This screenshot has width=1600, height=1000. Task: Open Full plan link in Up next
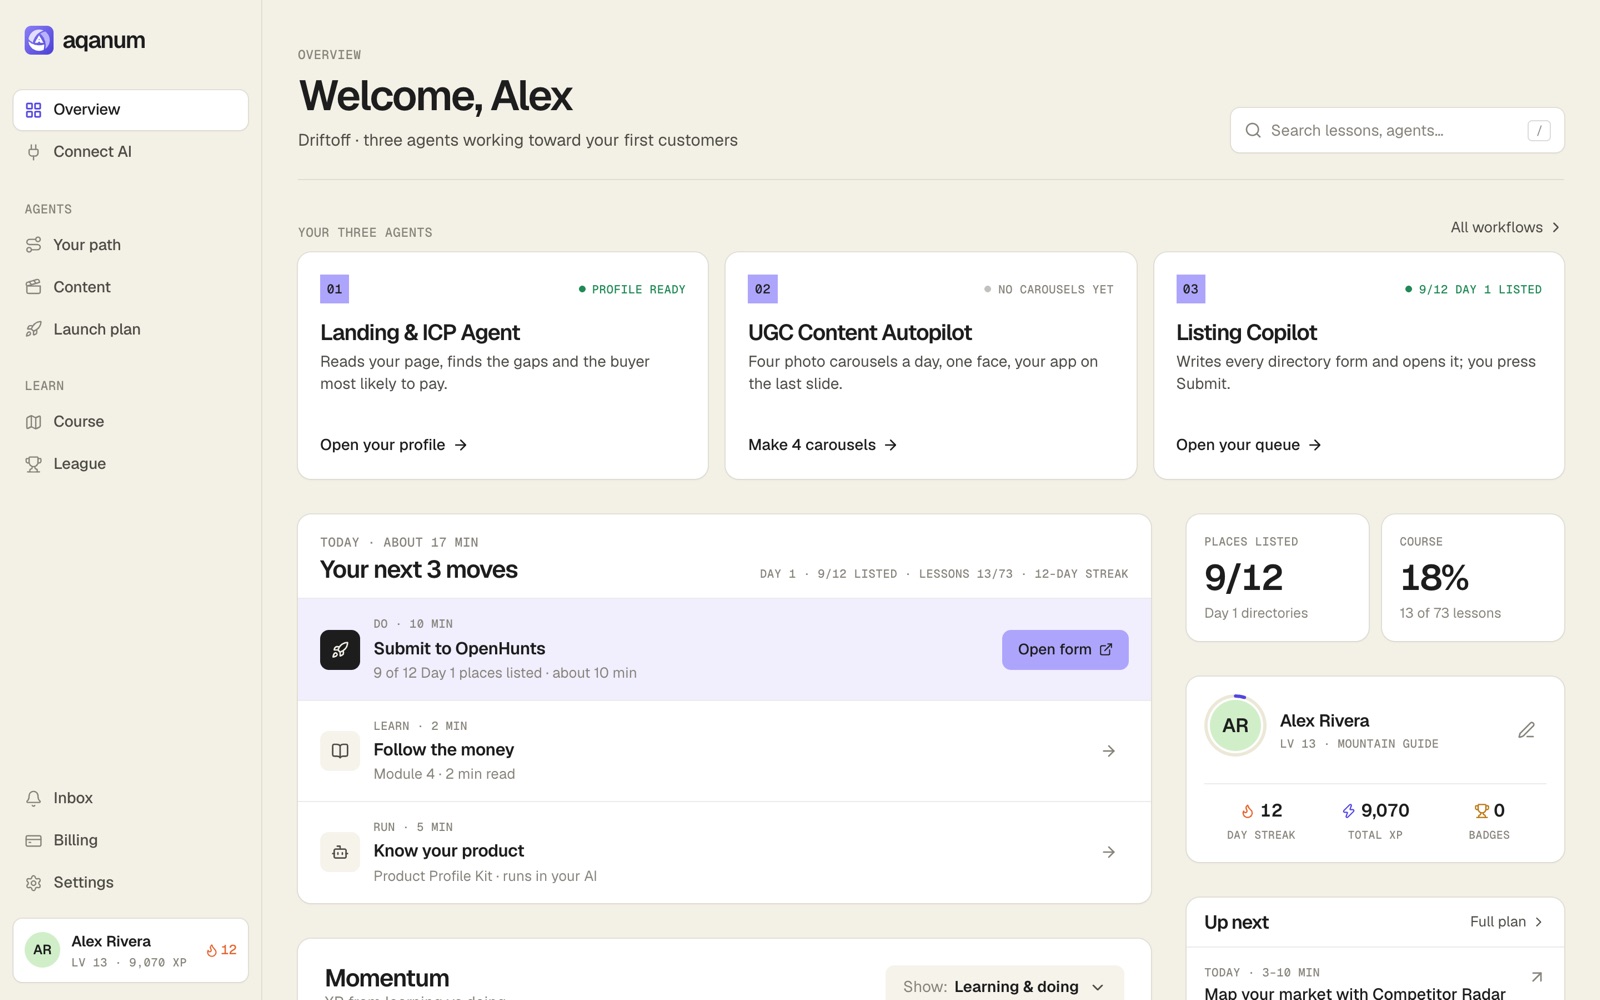click(x=1507, y=922)
